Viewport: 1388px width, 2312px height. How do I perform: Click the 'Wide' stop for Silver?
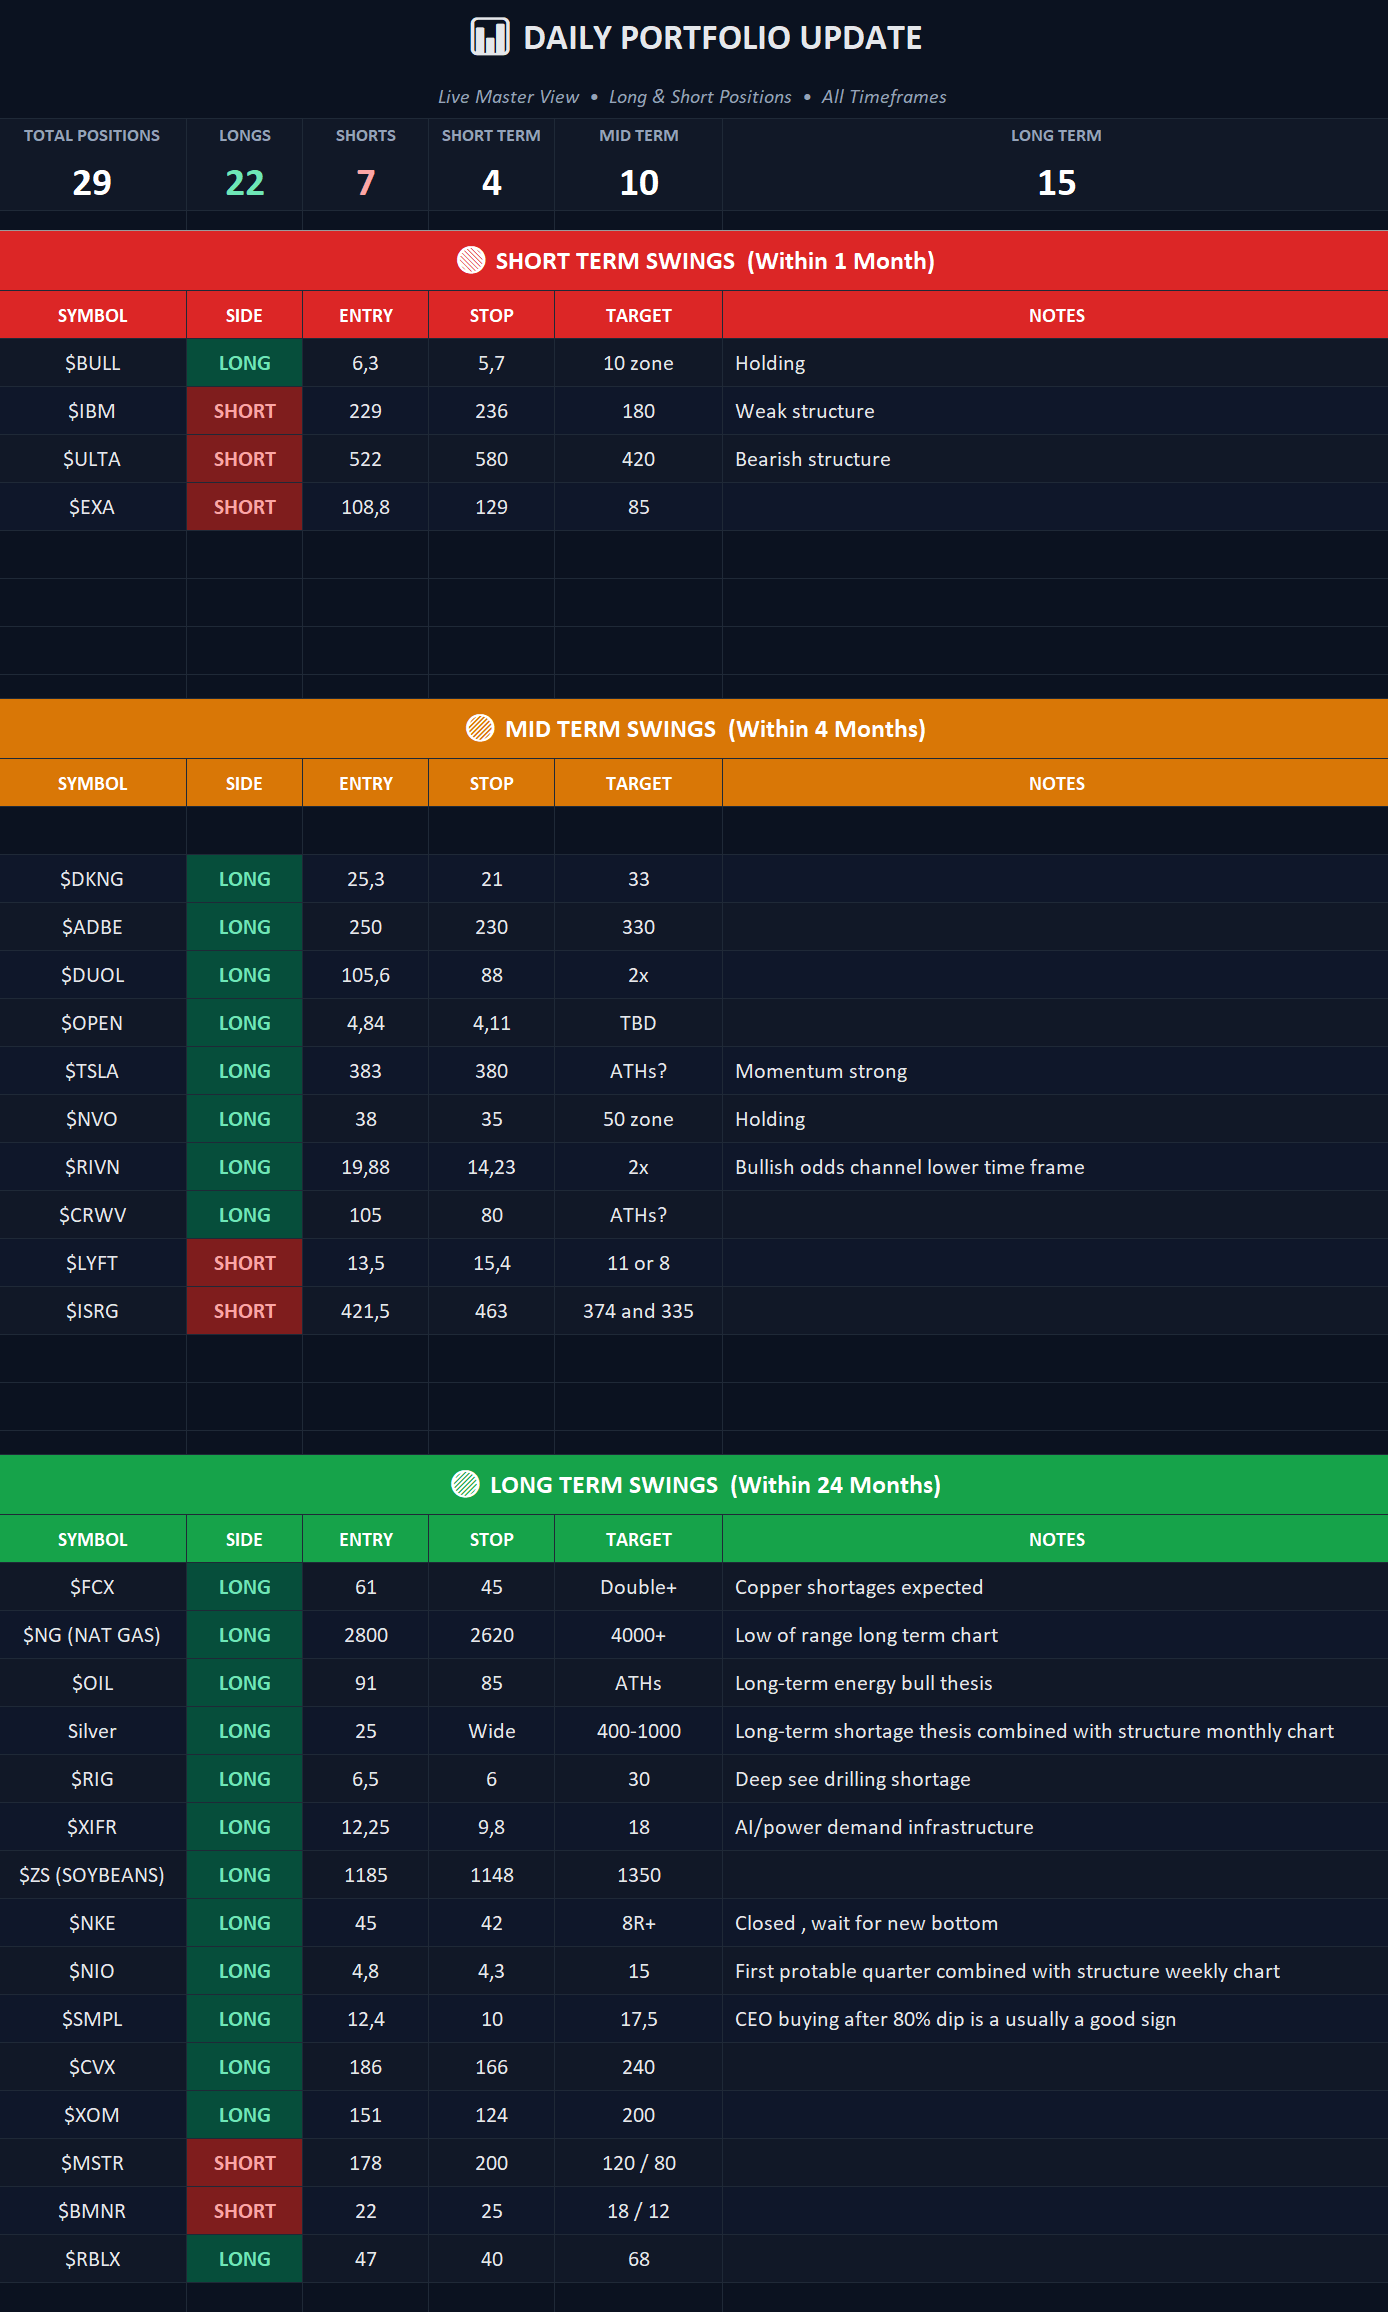491,1731
